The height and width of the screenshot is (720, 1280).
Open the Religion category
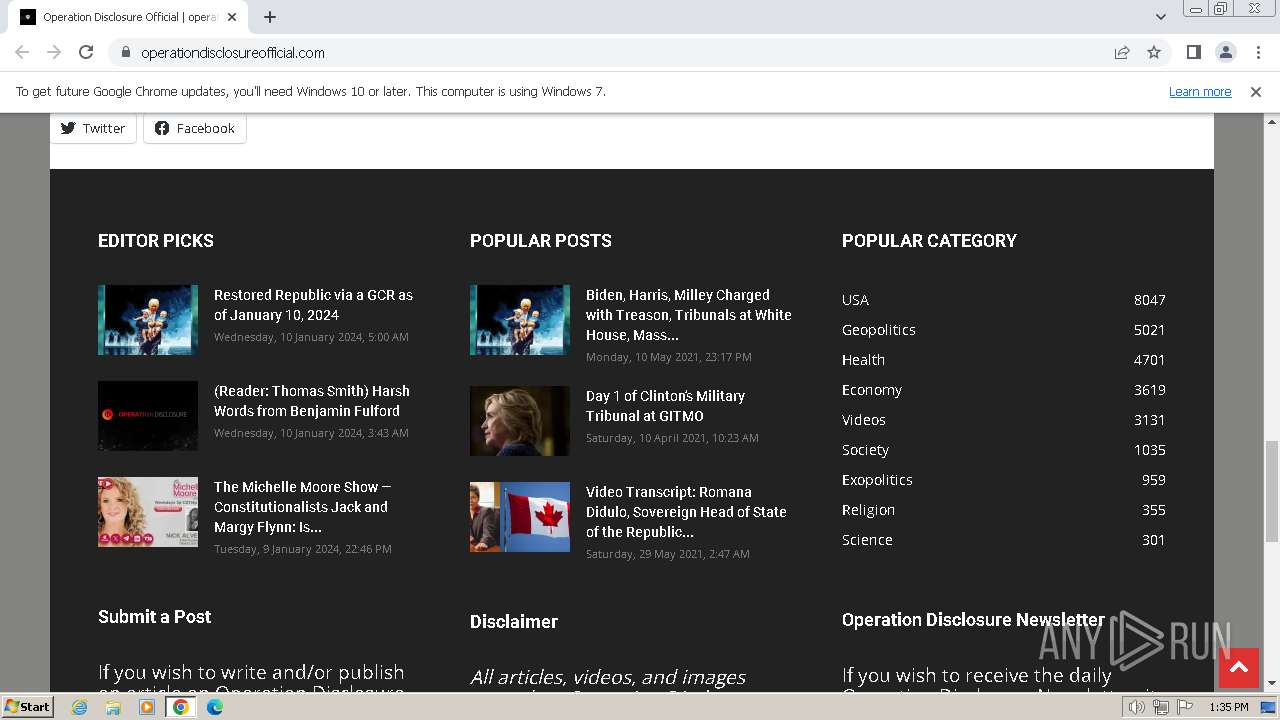point(868,510)
